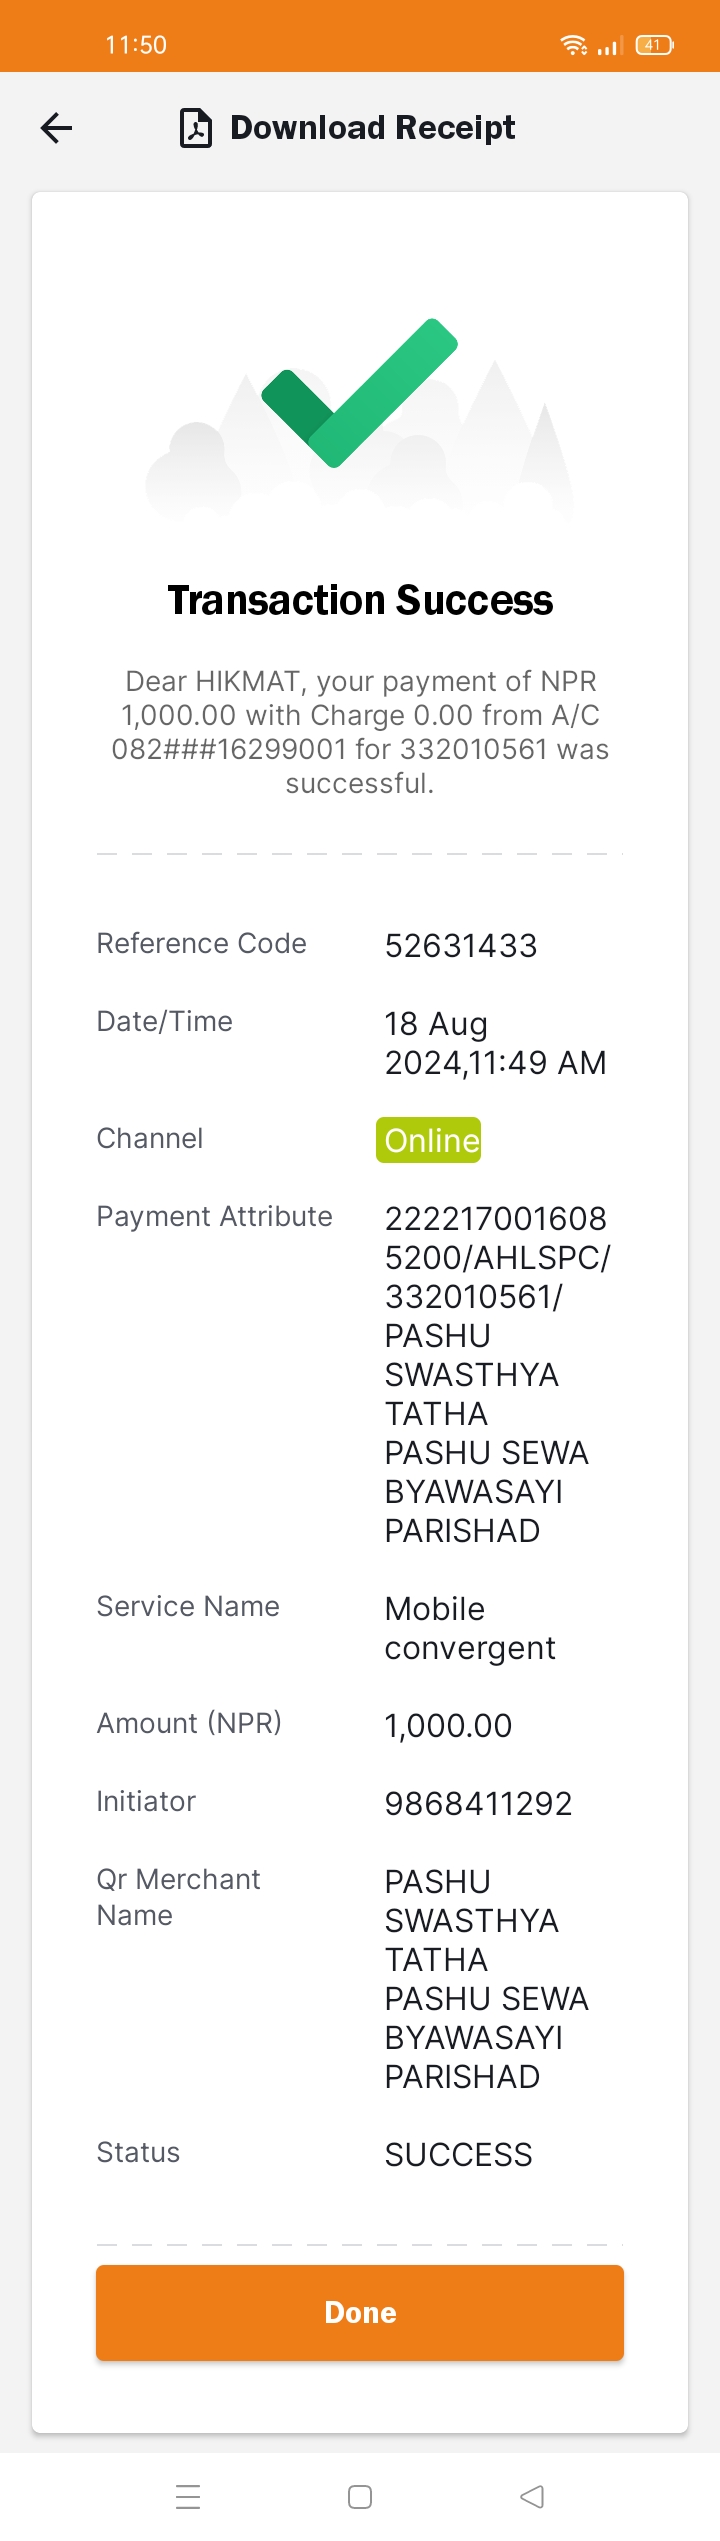Tap the back arrow icon
Image resolution: width=720 pixels, height=2541 pixels.
tap(56, 128)
